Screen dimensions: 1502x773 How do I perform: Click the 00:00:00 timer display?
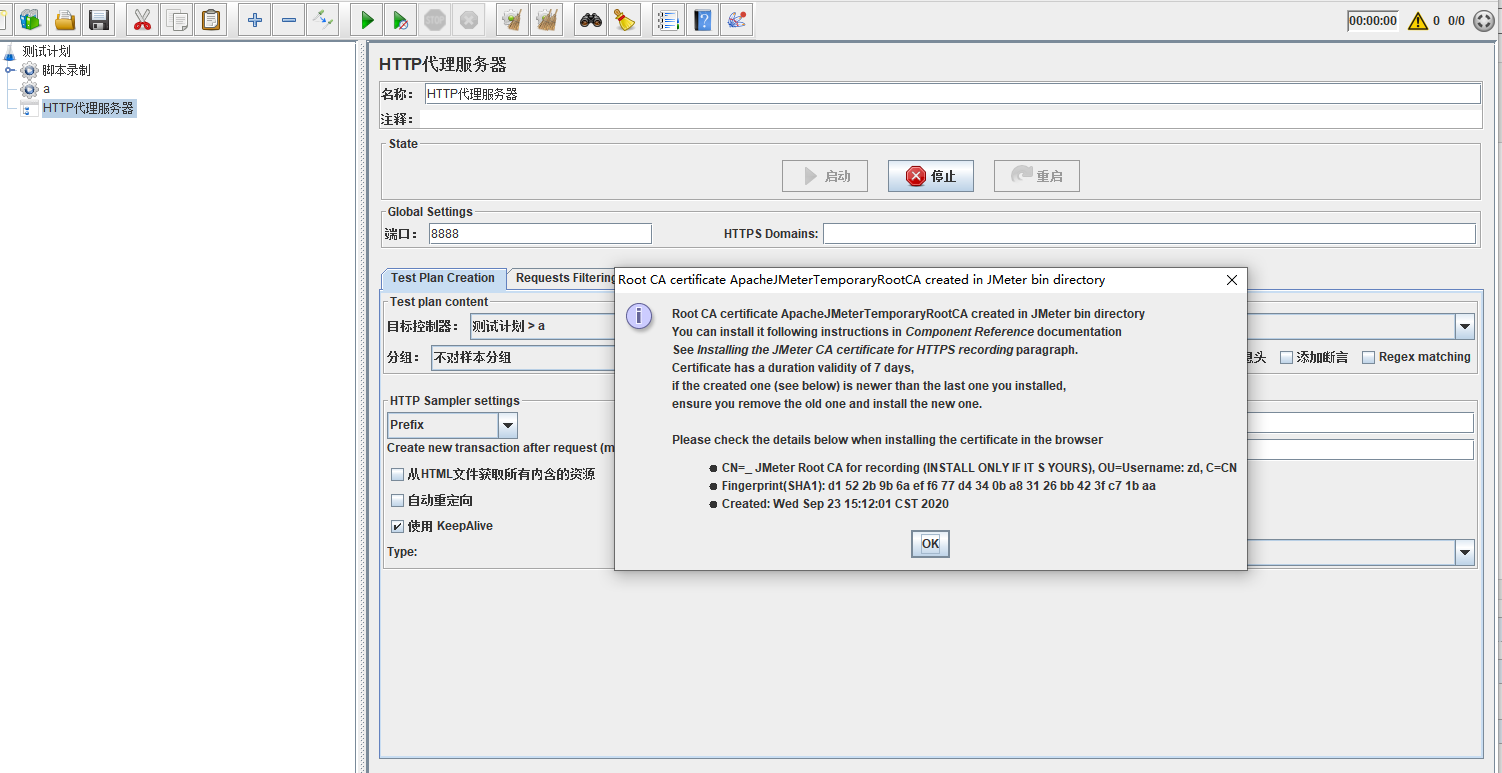coord(1372,21)
